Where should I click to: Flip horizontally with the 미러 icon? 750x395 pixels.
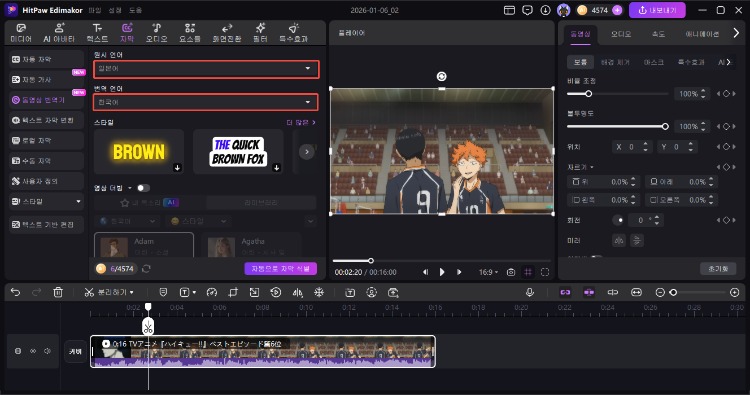pos(619,241)
